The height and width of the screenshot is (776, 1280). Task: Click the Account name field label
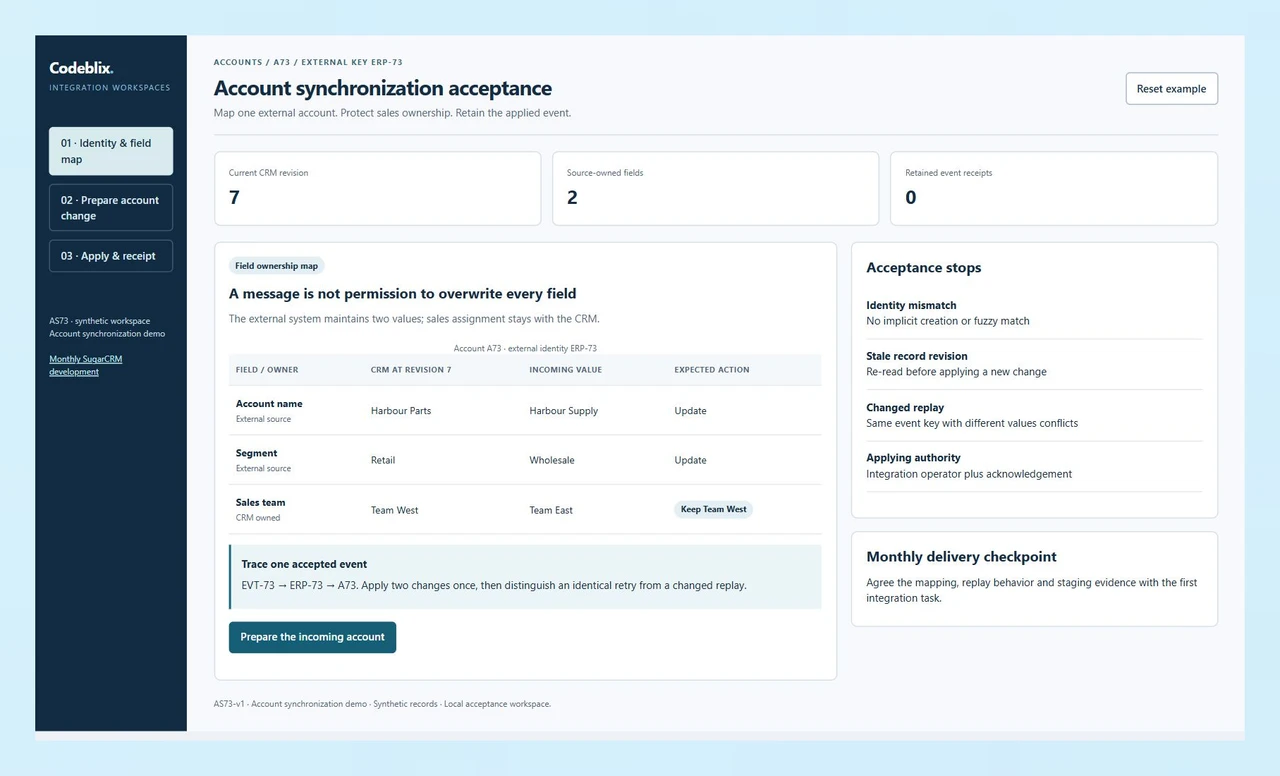coord(269,404)
